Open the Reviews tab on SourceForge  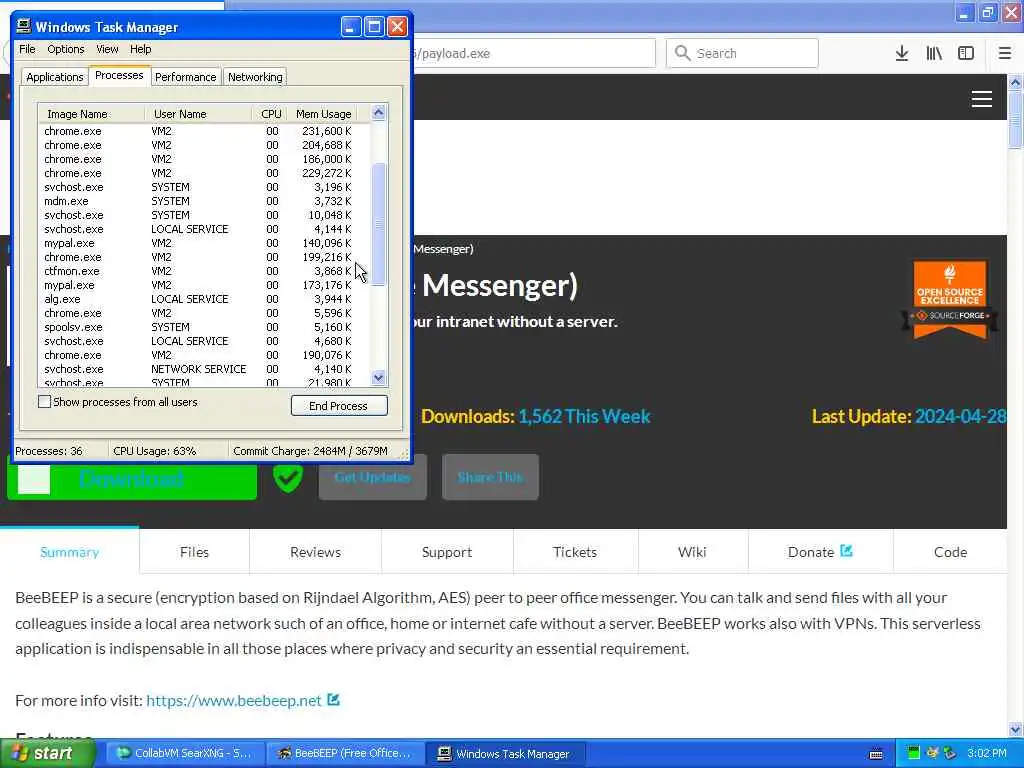pos(315,552)
